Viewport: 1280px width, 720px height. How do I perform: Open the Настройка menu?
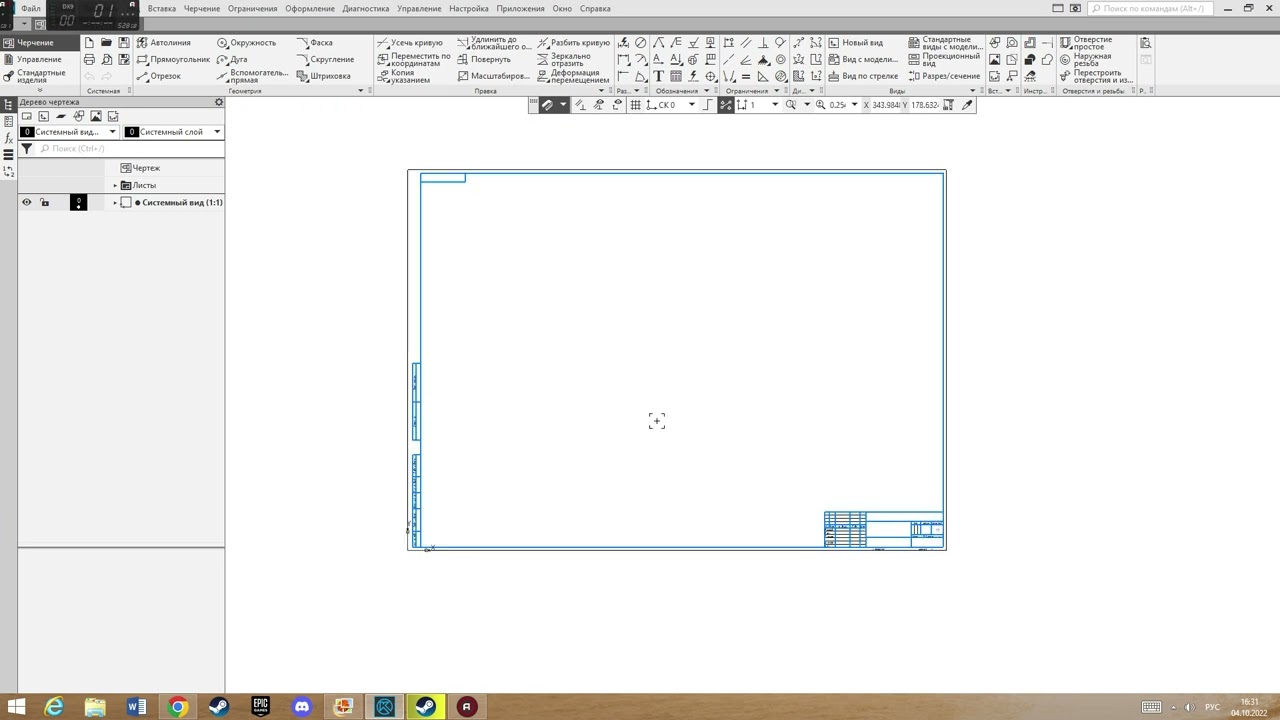pyautogui.click(x=469, y=8)
